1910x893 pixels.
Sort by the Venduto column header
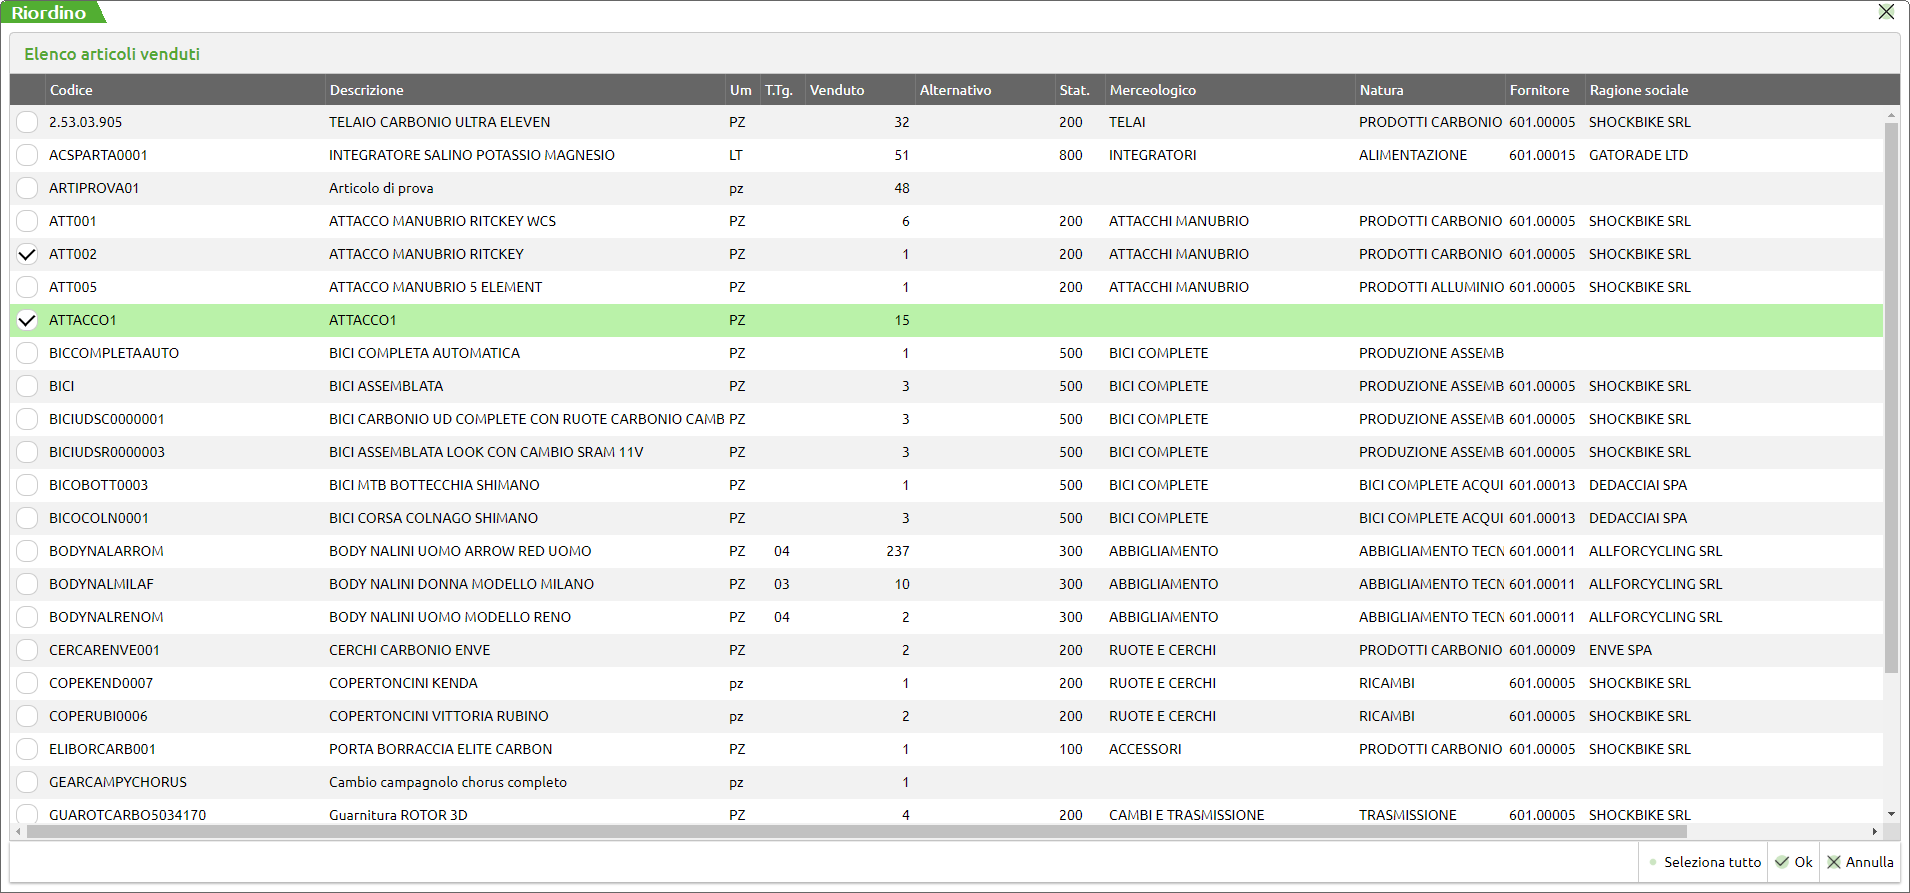click(837, 90)
